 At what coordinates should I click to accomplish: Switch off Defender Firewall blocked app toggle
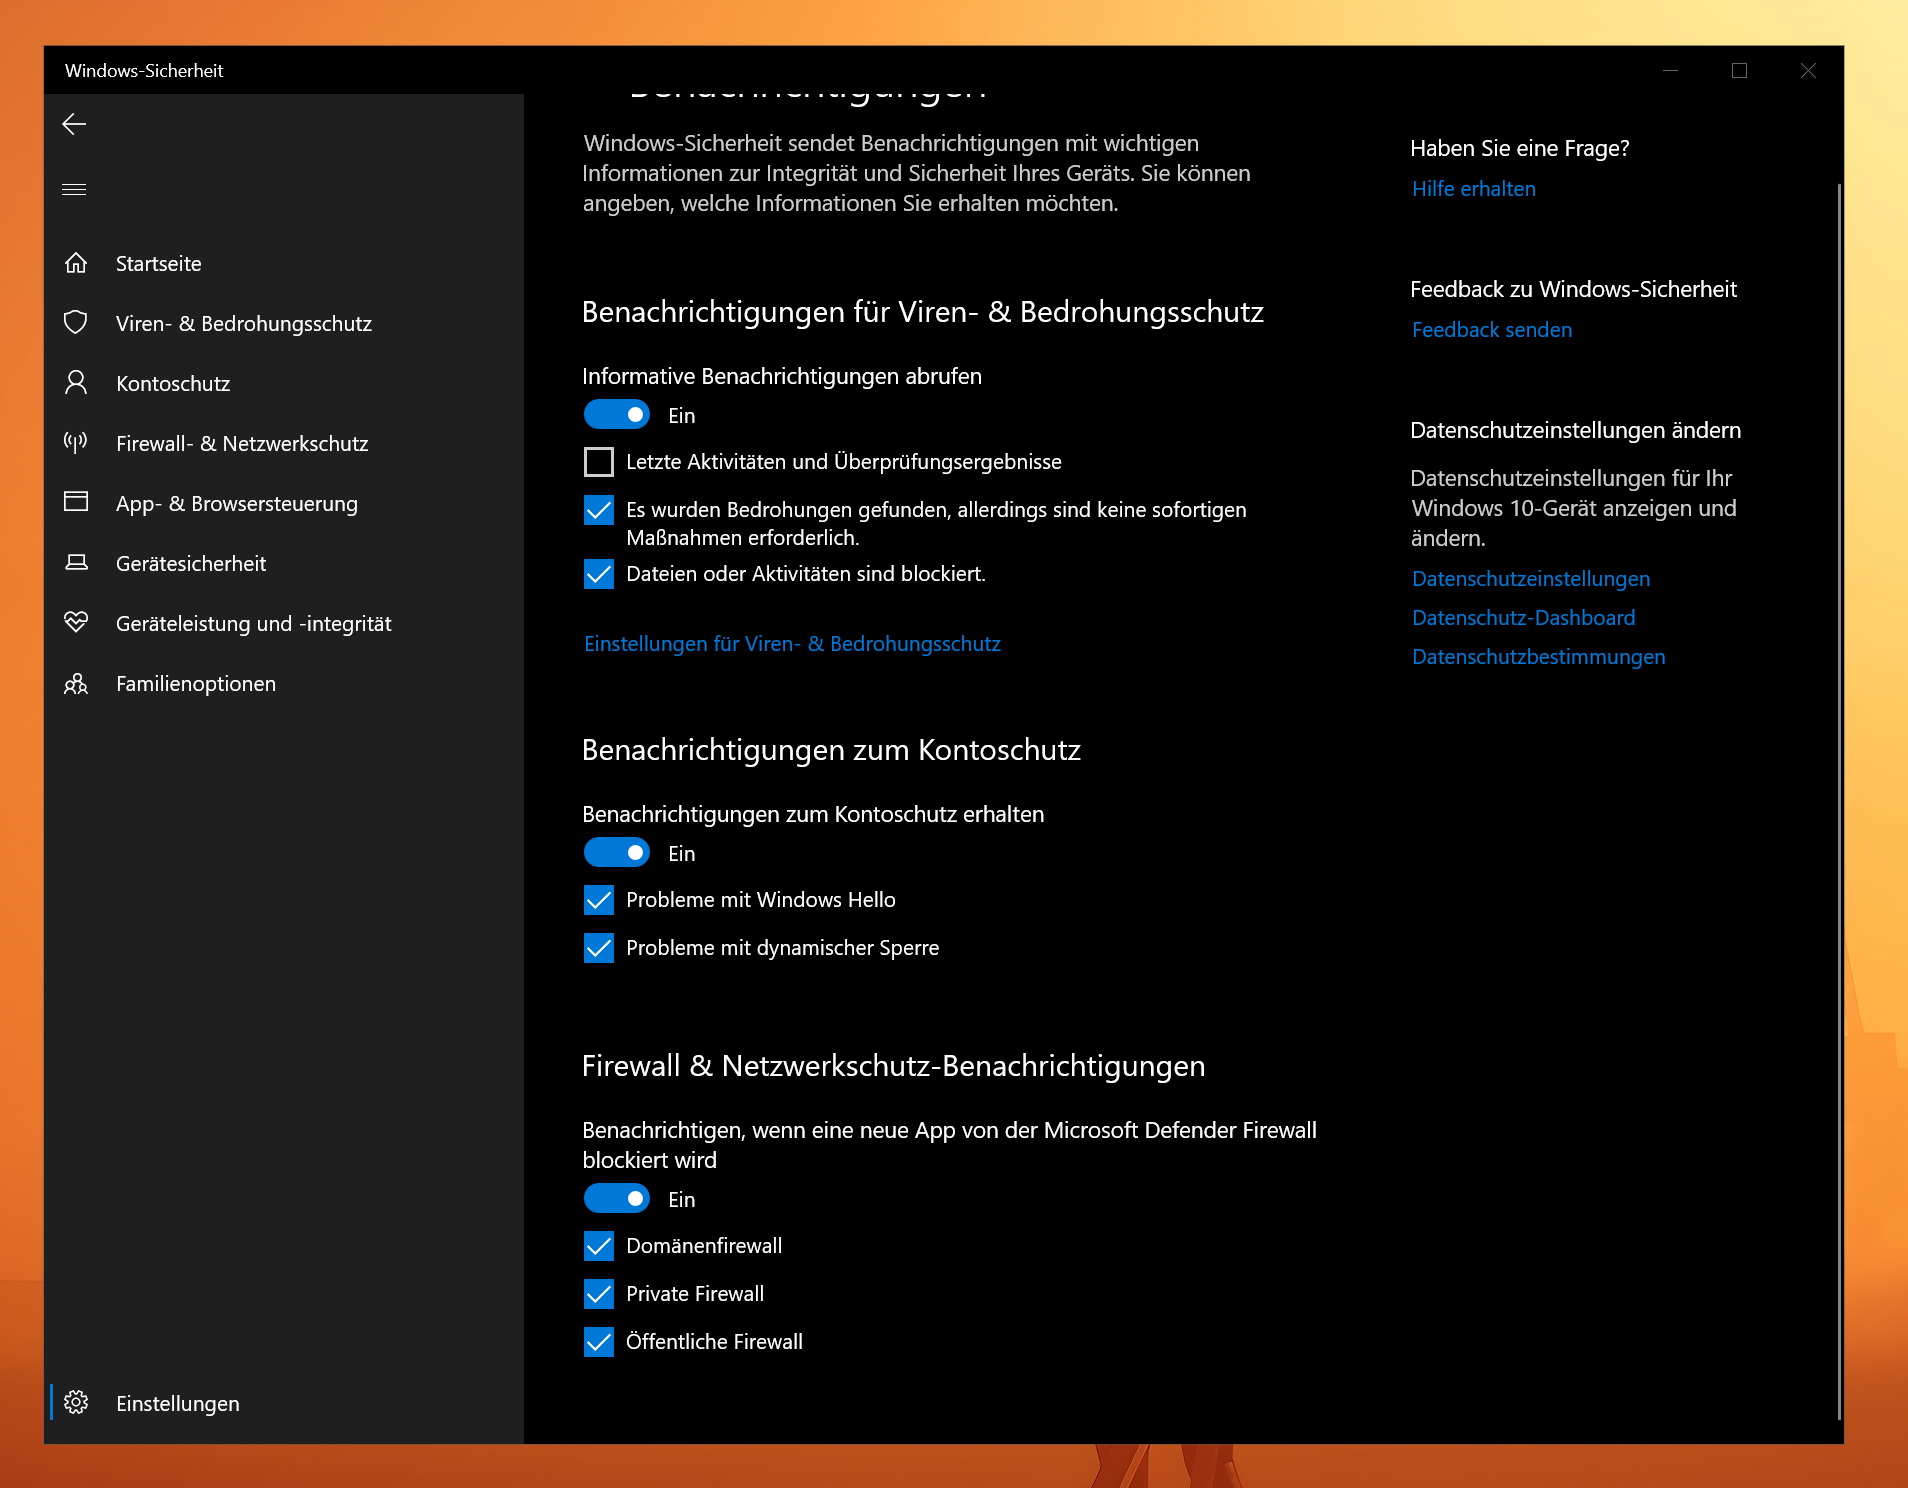pyautogui.click(x=617, y=1198)
